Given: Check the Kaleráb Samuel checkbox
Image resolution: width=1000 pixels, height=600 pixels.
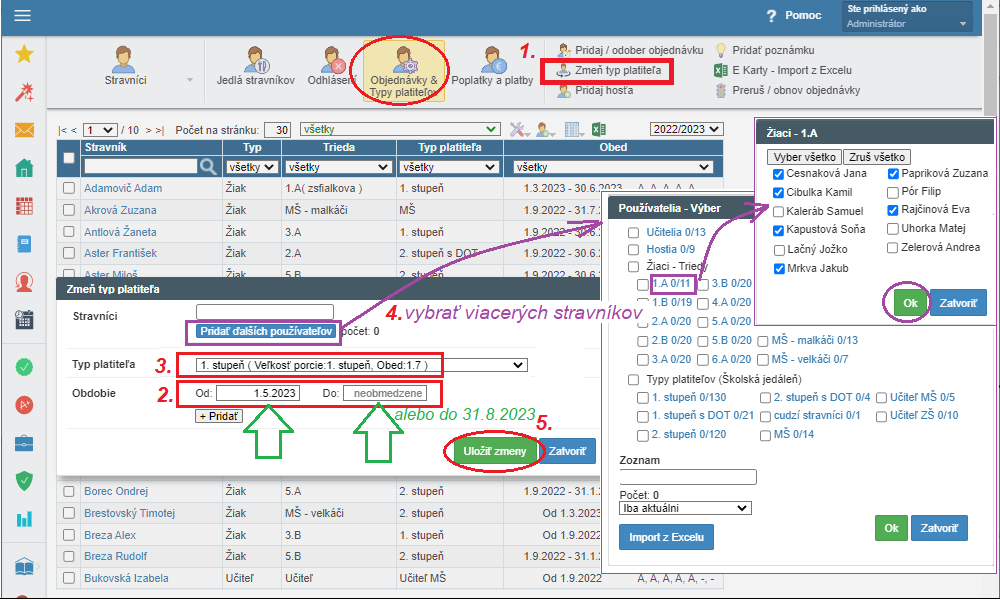Looking at the screenshot, I should [x=779, y=211].
